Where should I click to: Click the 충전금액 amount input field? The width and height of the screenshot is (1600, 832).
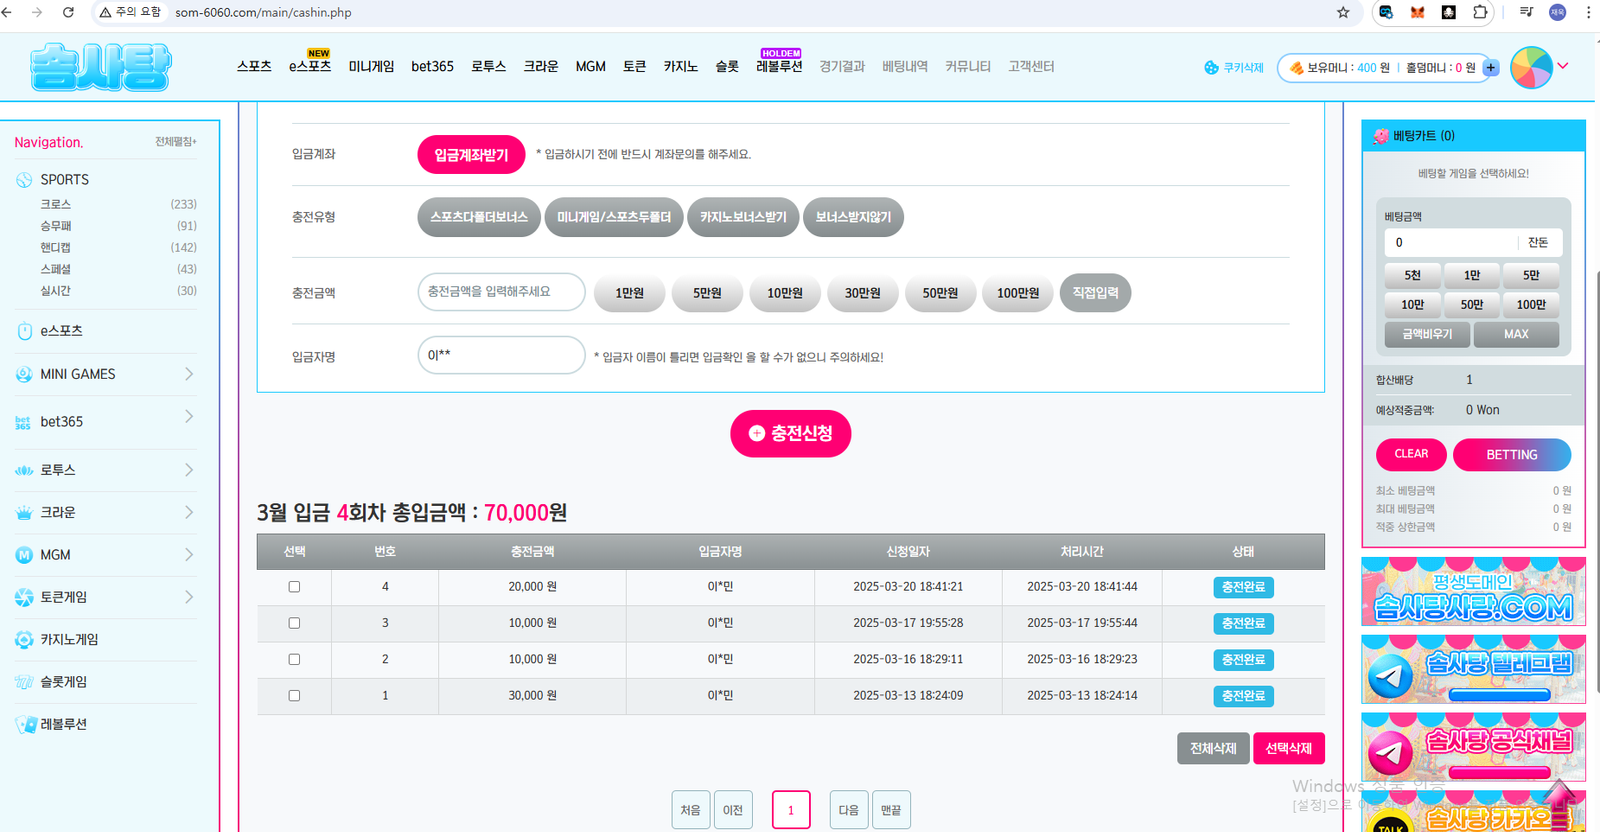[x=501, y=292]
